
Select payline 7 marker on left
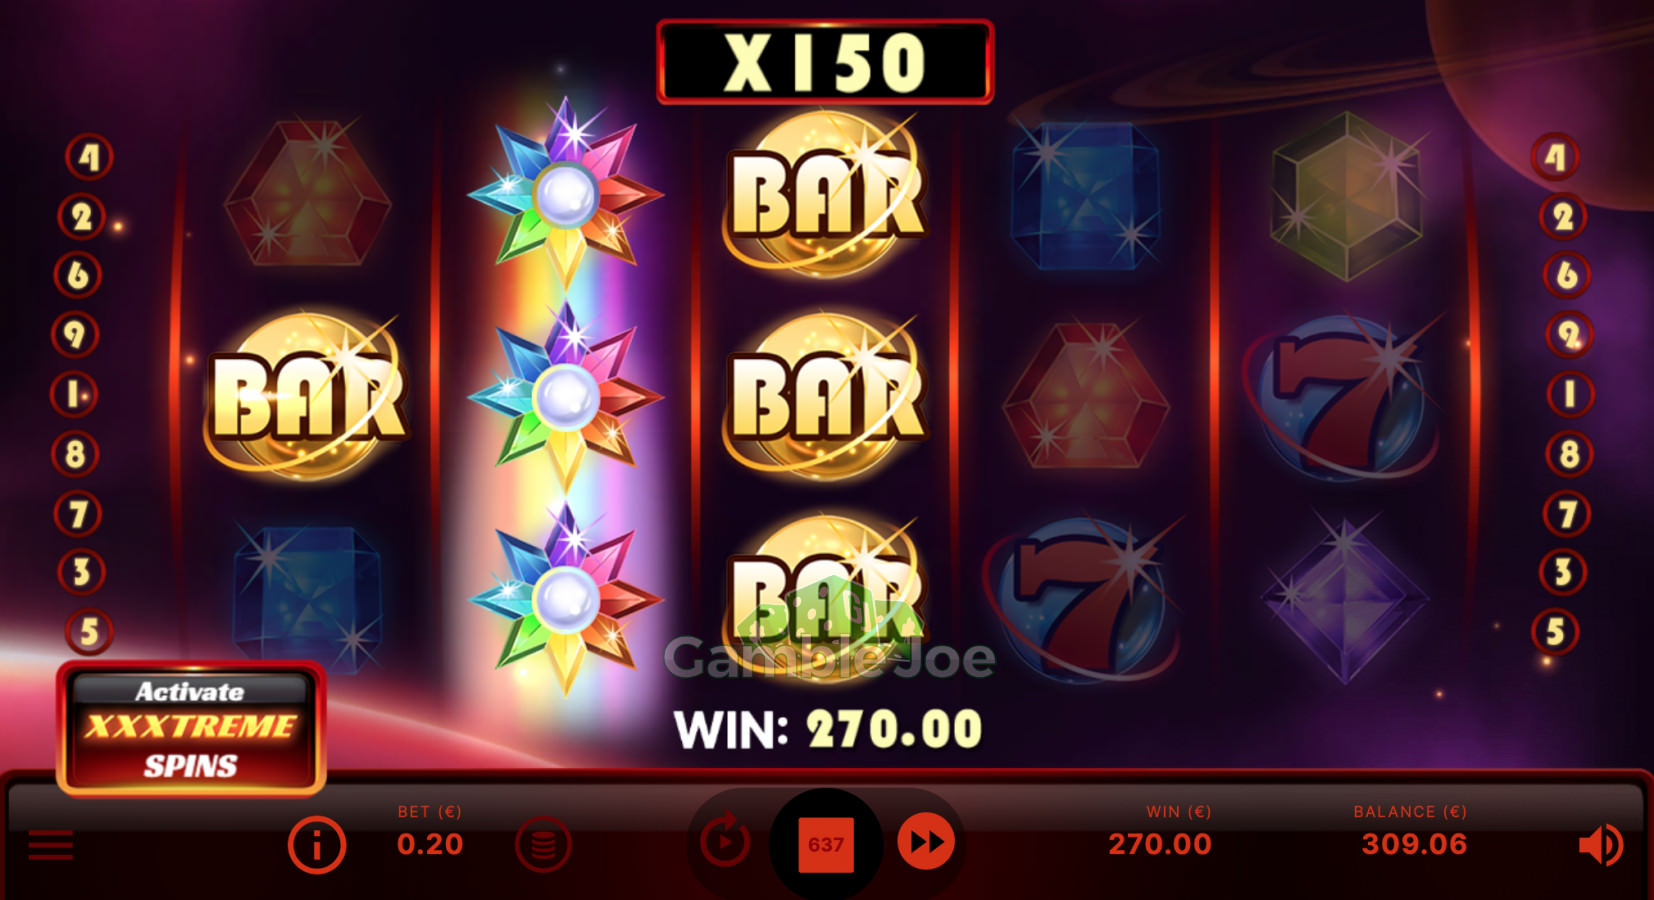(77, 514)
